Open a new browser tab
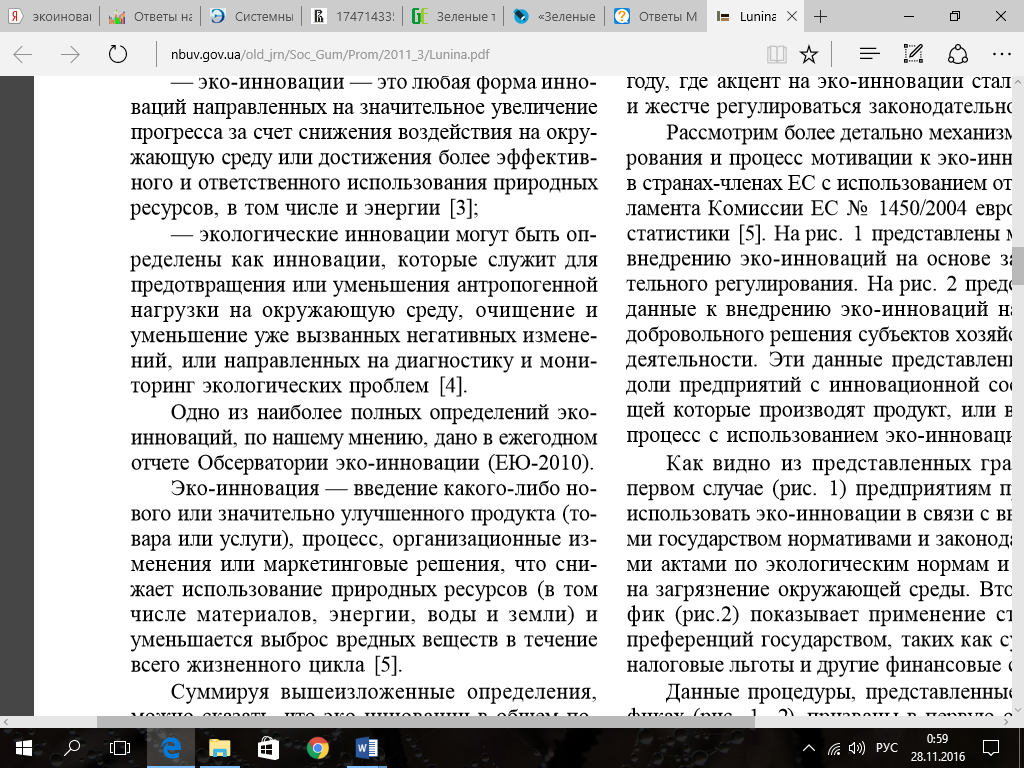This screenshot has width=1024, height=768. point(821,16)
